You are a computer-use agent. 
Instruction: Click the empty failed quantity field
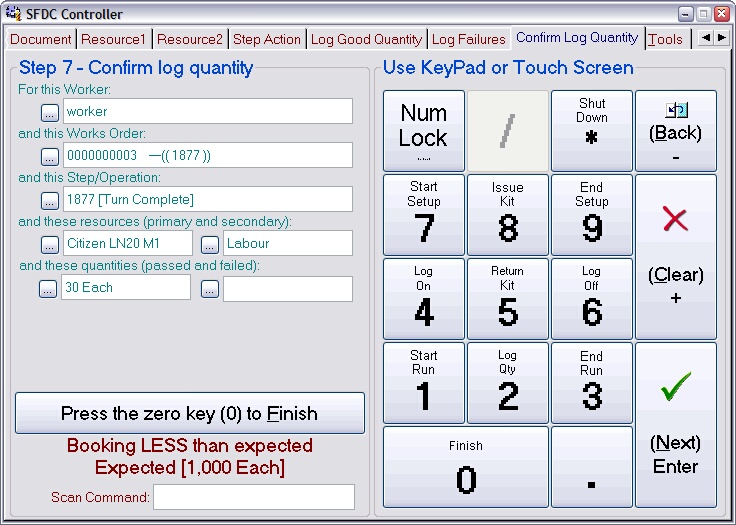288,289
